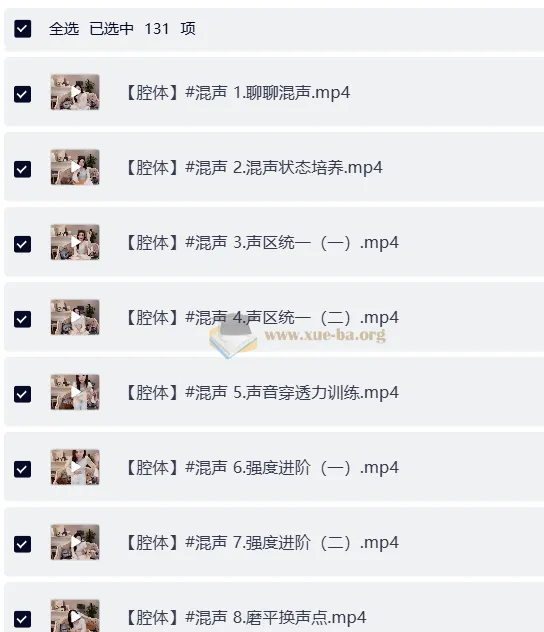
Task: Click the 已选中 131 项 label
Action: click(143, 29)
